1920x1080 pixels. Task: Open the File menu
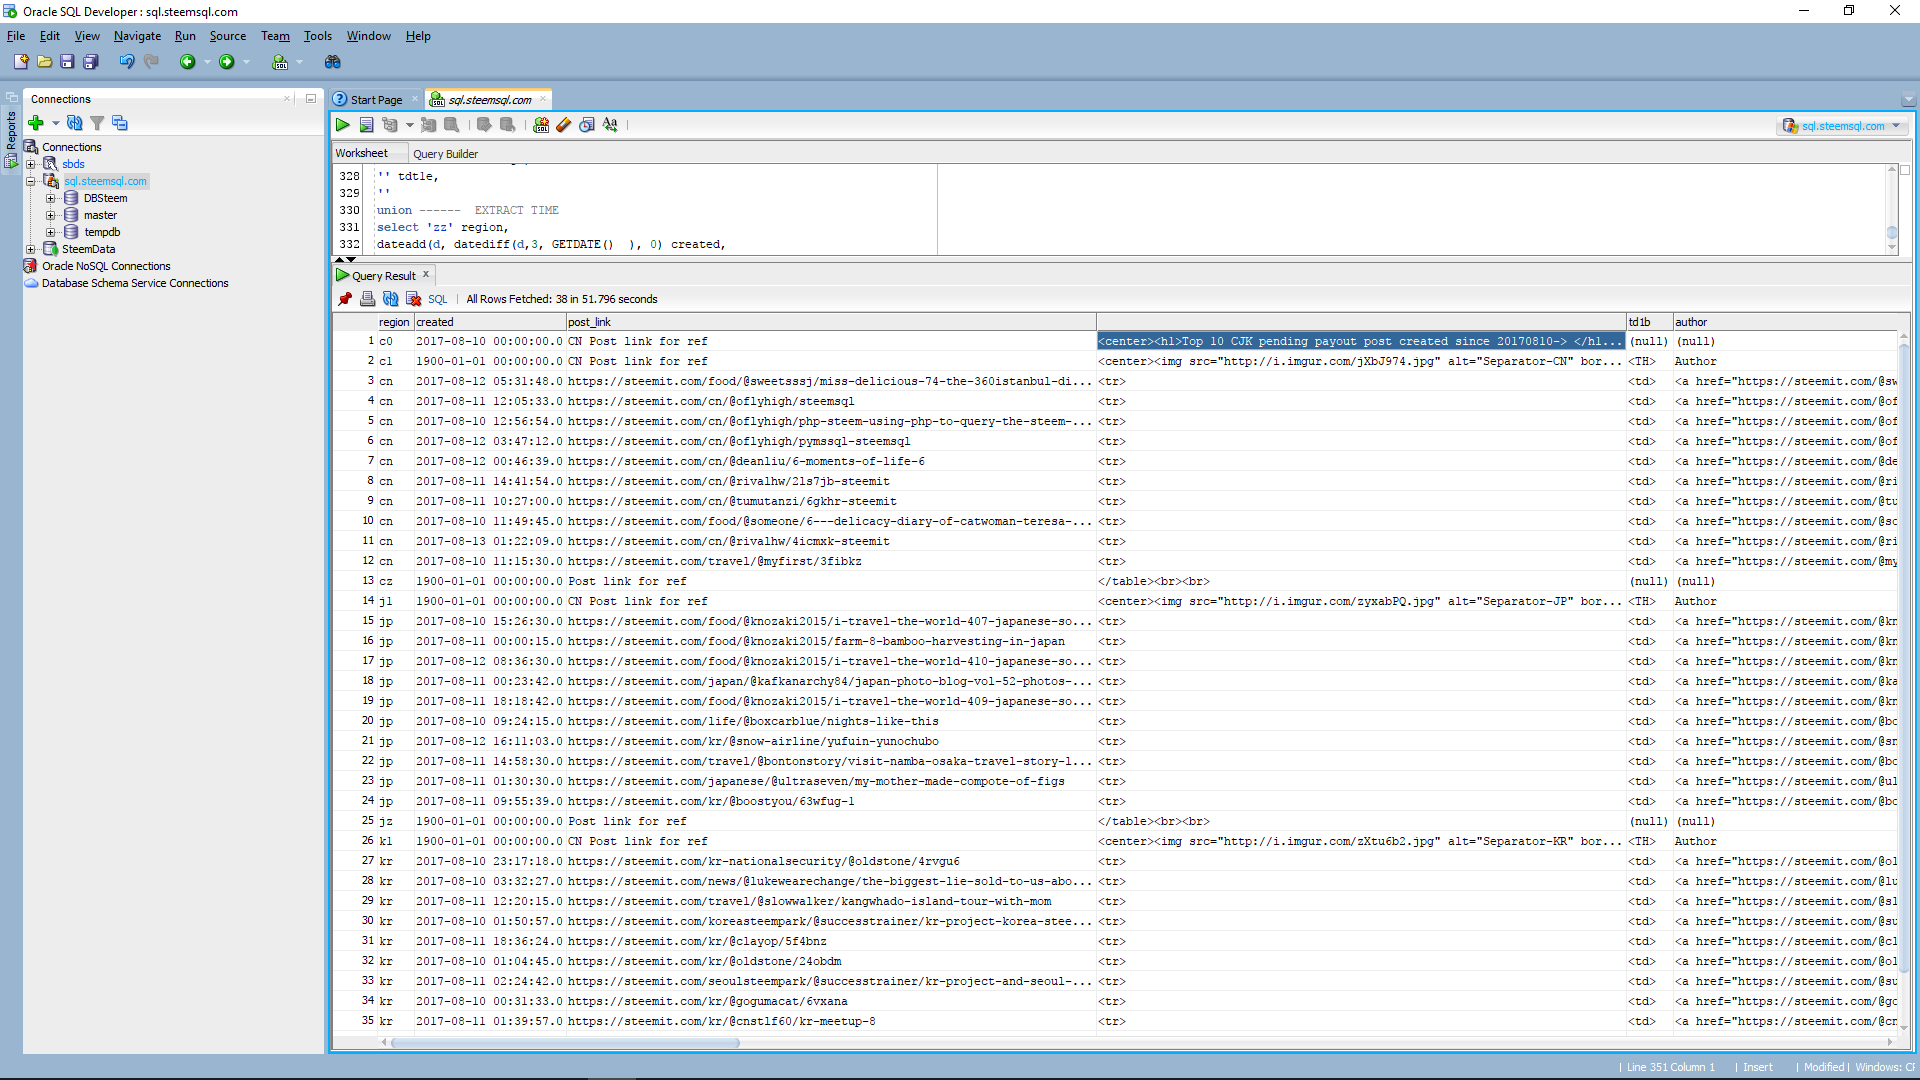pos(16,36)
